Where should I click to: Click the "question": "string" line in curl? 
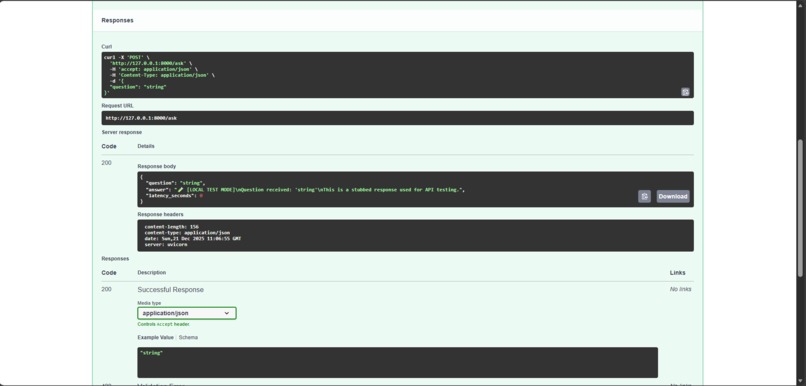[138, 87]
